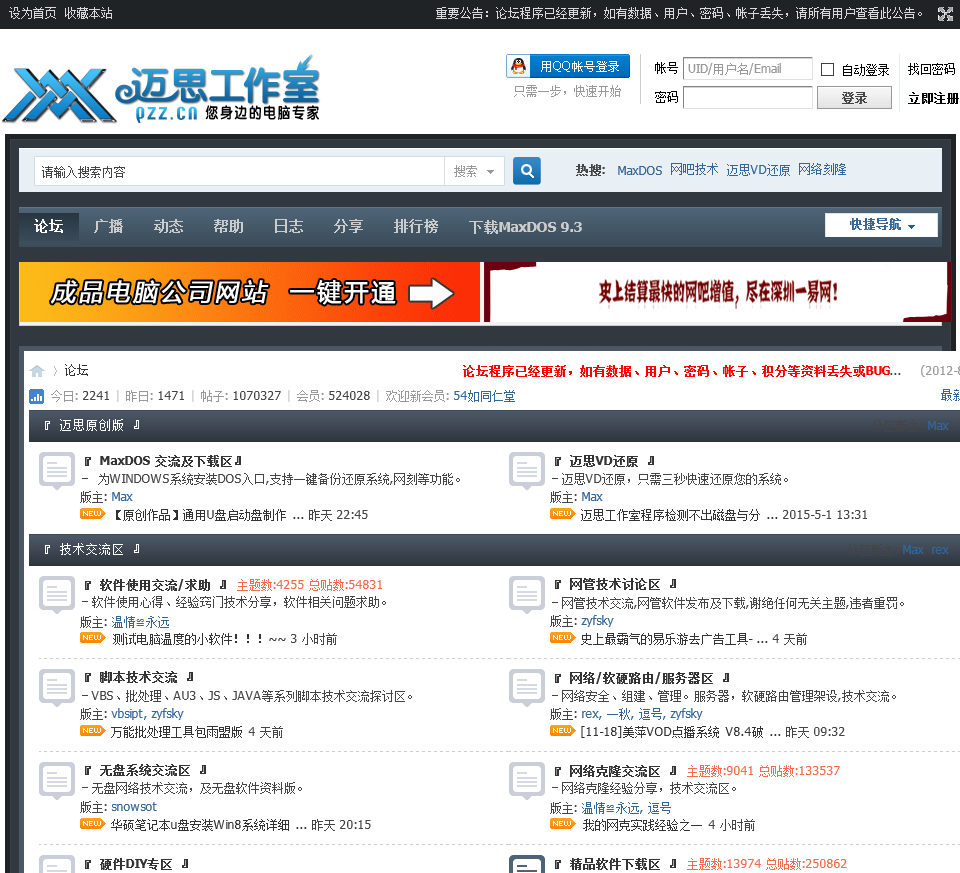Click NEW badge beside 测试电脑温度的小软件 post
The image size is (960, 873).
click(x=92, y=638)
